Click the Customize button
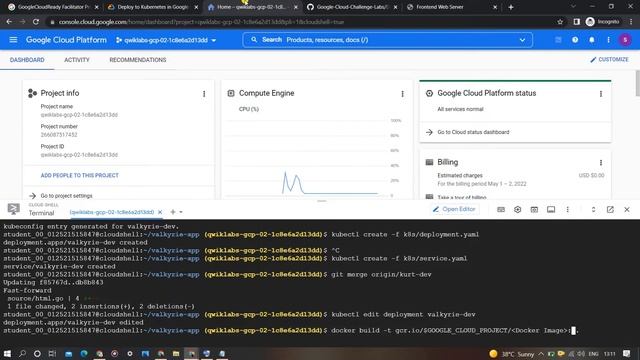 point(609,60)
